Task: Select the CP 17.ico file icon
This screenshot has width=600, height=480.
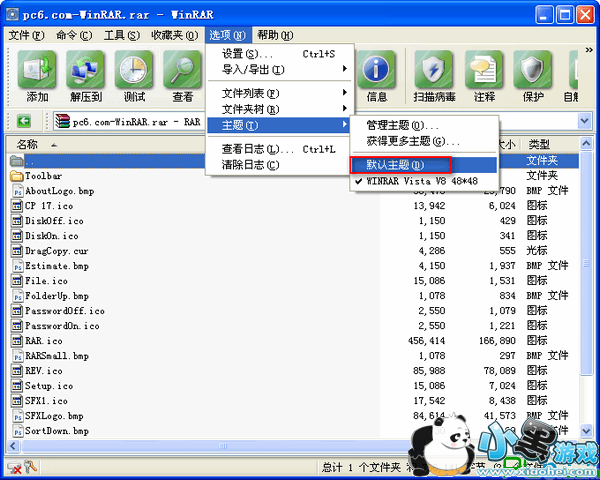Action: [x=16, y=206]
